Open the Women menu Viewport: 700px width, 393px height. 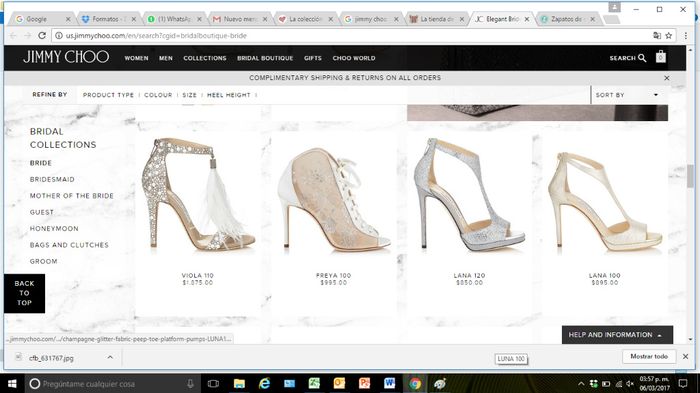[x=136, y=58]
